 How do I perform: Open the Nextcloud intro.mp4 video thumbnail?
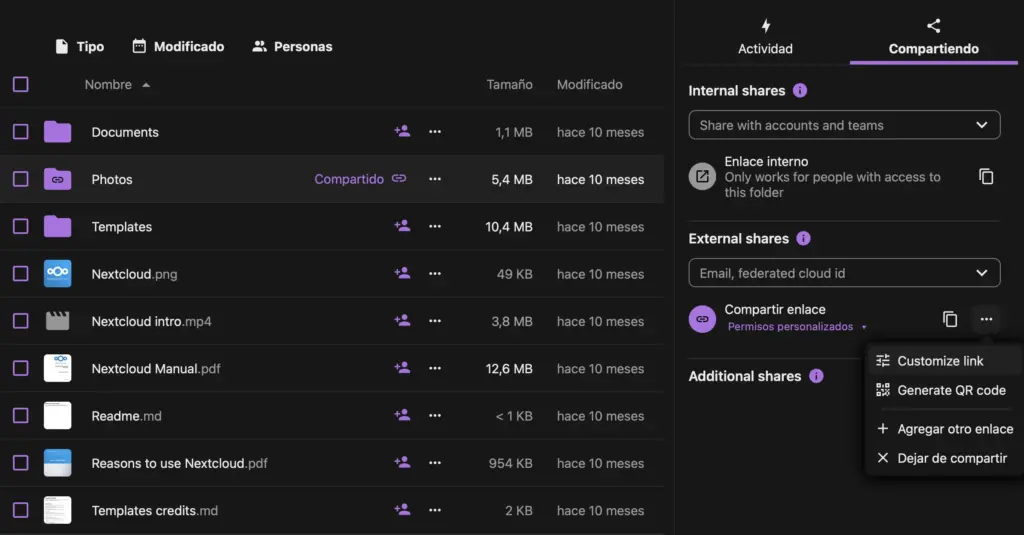(57, 321)
